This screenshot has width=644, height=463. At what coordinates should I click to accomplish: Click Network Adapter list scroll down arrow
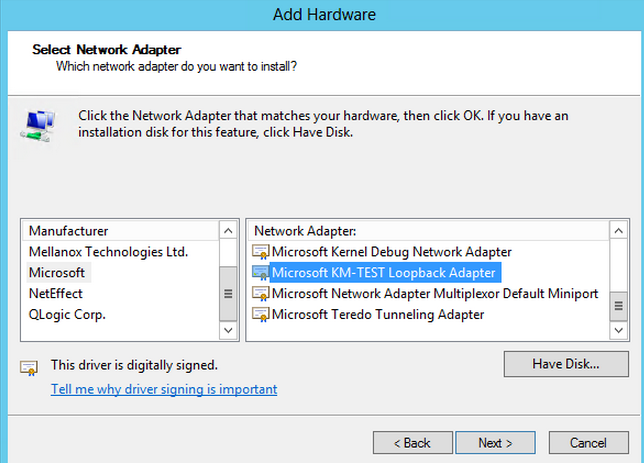pos(619,330)
